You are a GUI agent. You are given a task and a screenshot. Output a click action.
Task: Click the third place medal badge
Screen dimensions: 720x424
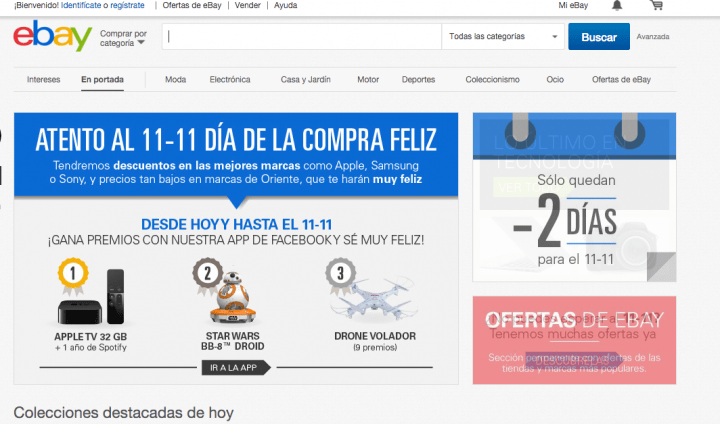pos(340,275)
